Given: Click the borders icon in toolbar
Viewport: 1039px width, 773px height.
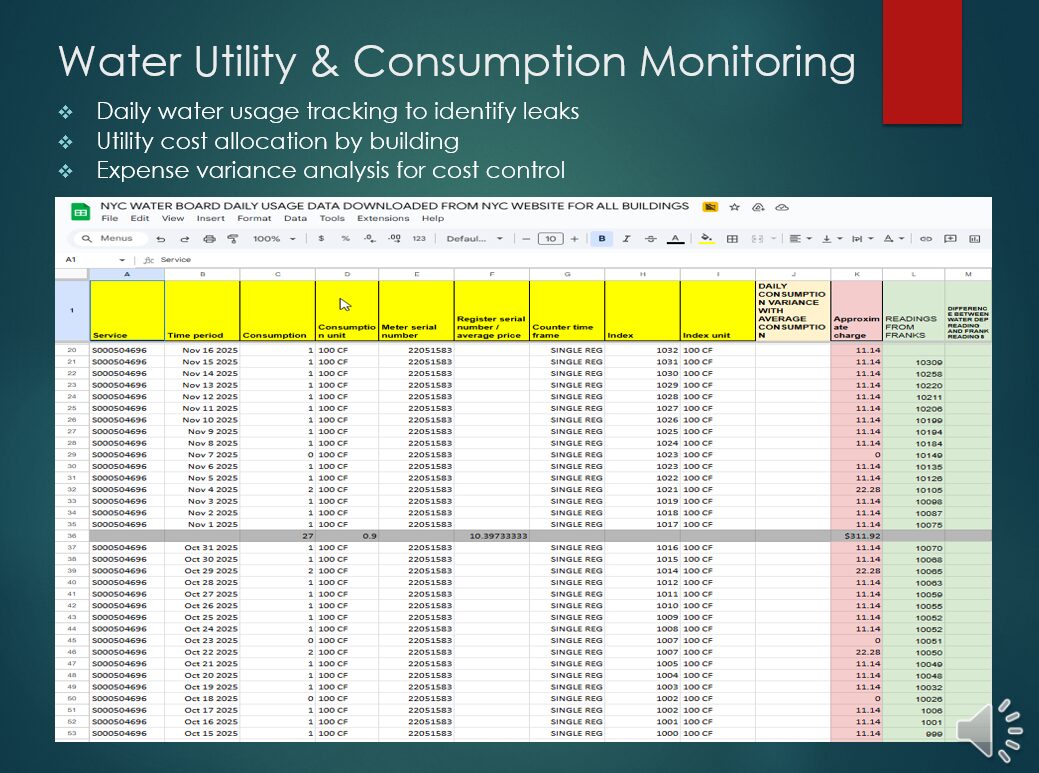Looking at the screenshot, I should pyautogui.click(x=732, y=239).
